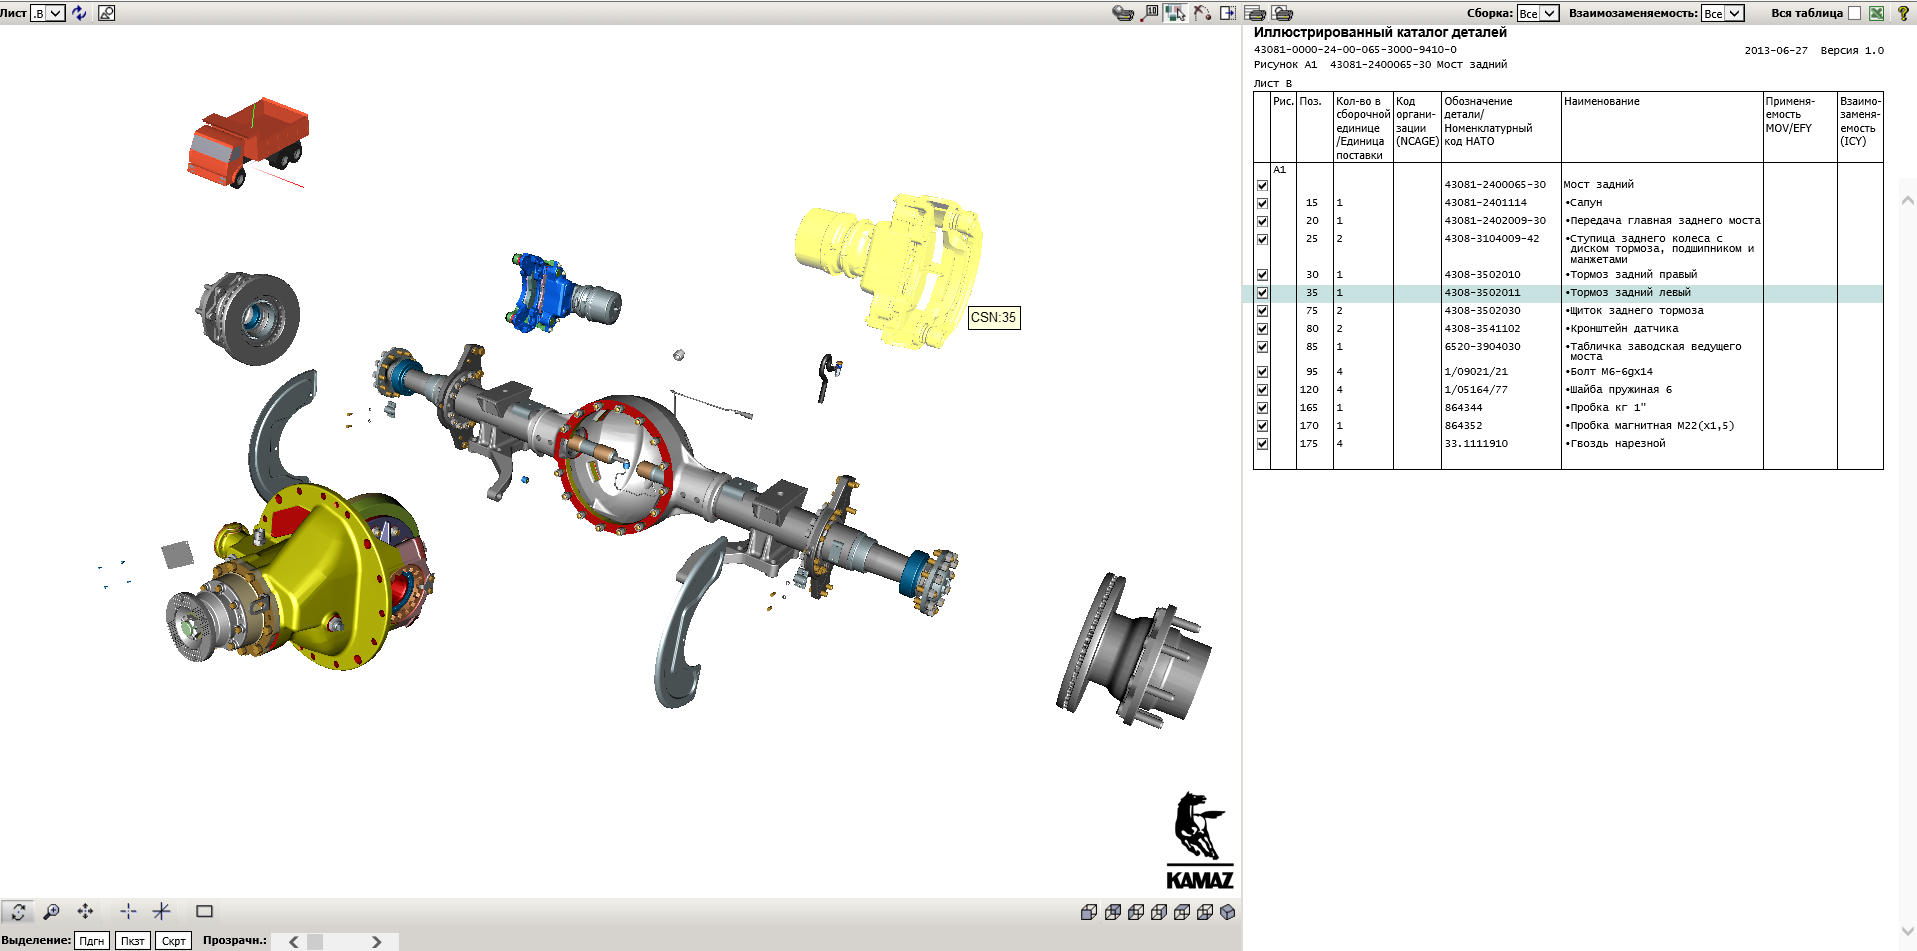Choose the fifth standard cube view
This screenshot has height=951, width=1917.
(1182, 912)
